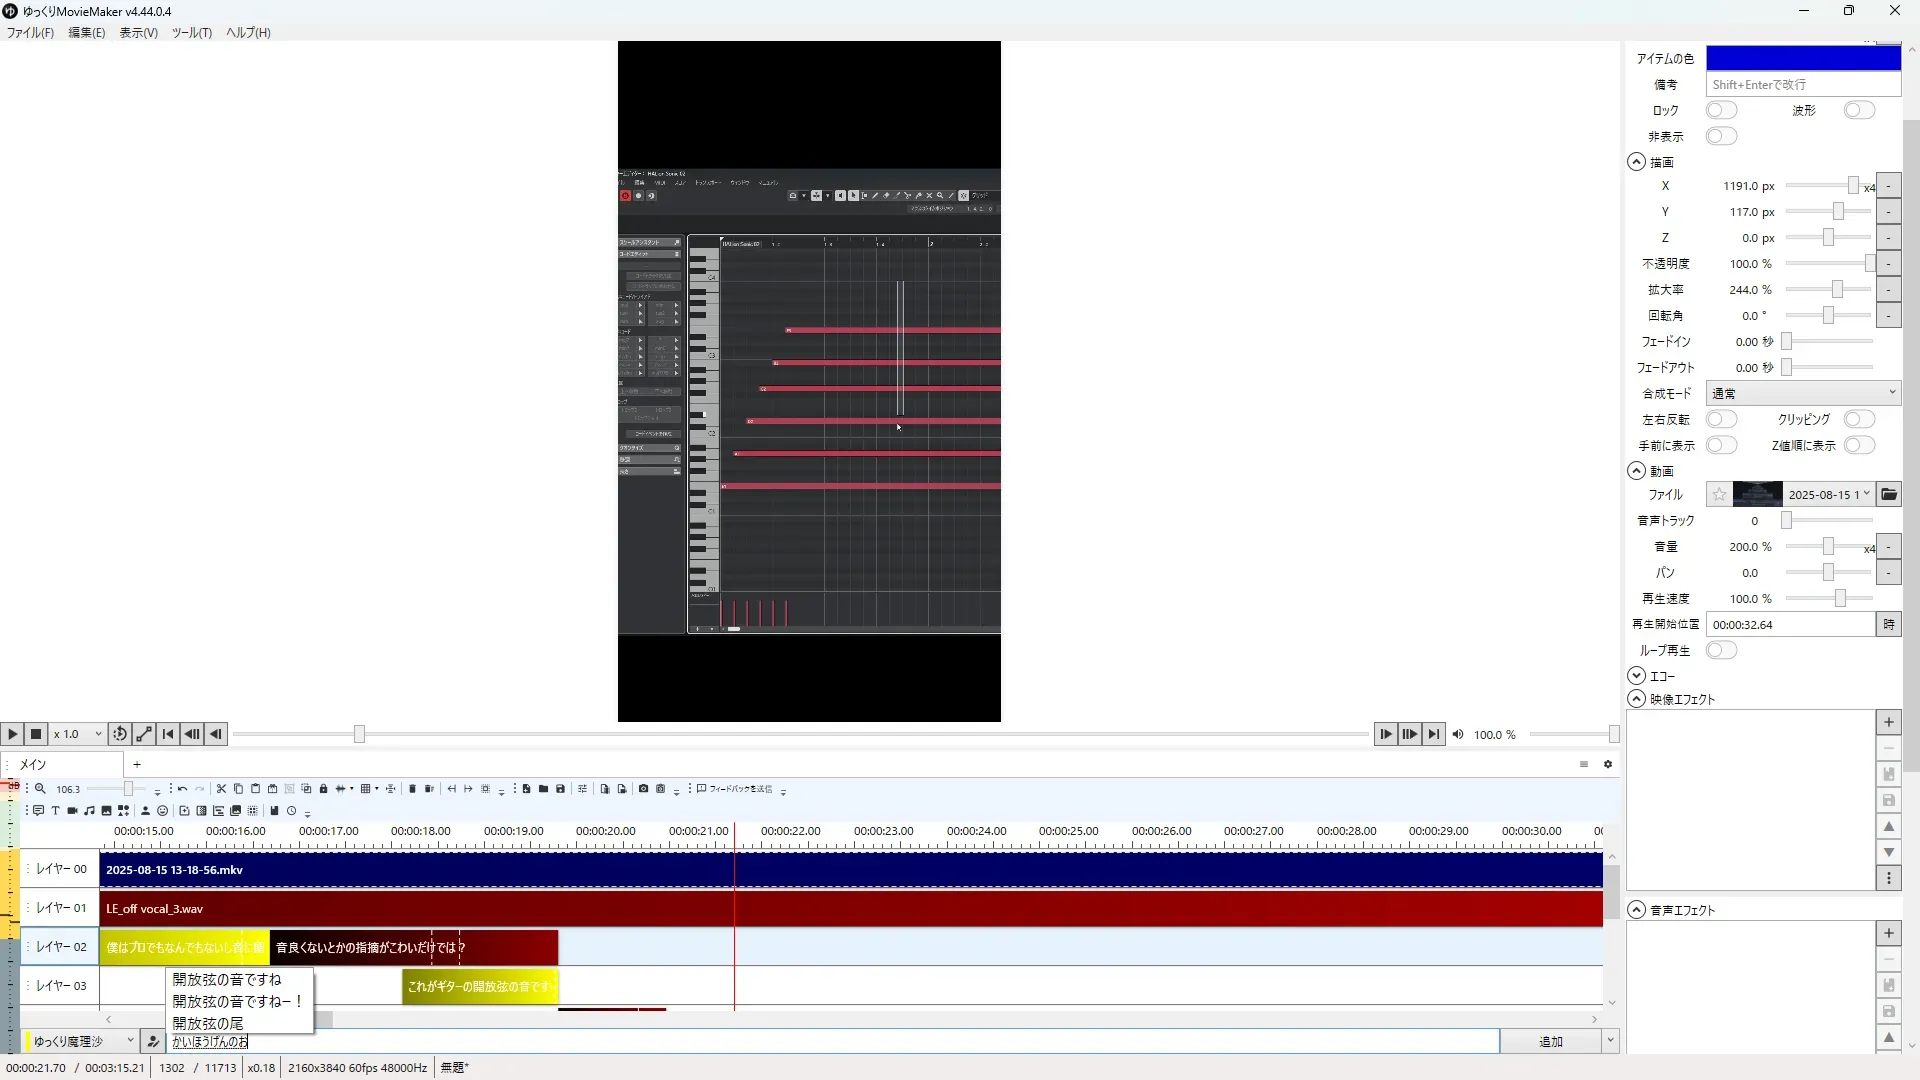This screenshot has width=1920, height=1080.
Task: Click the cut (scissors) toolbar icon
Action: click(221, 789)
